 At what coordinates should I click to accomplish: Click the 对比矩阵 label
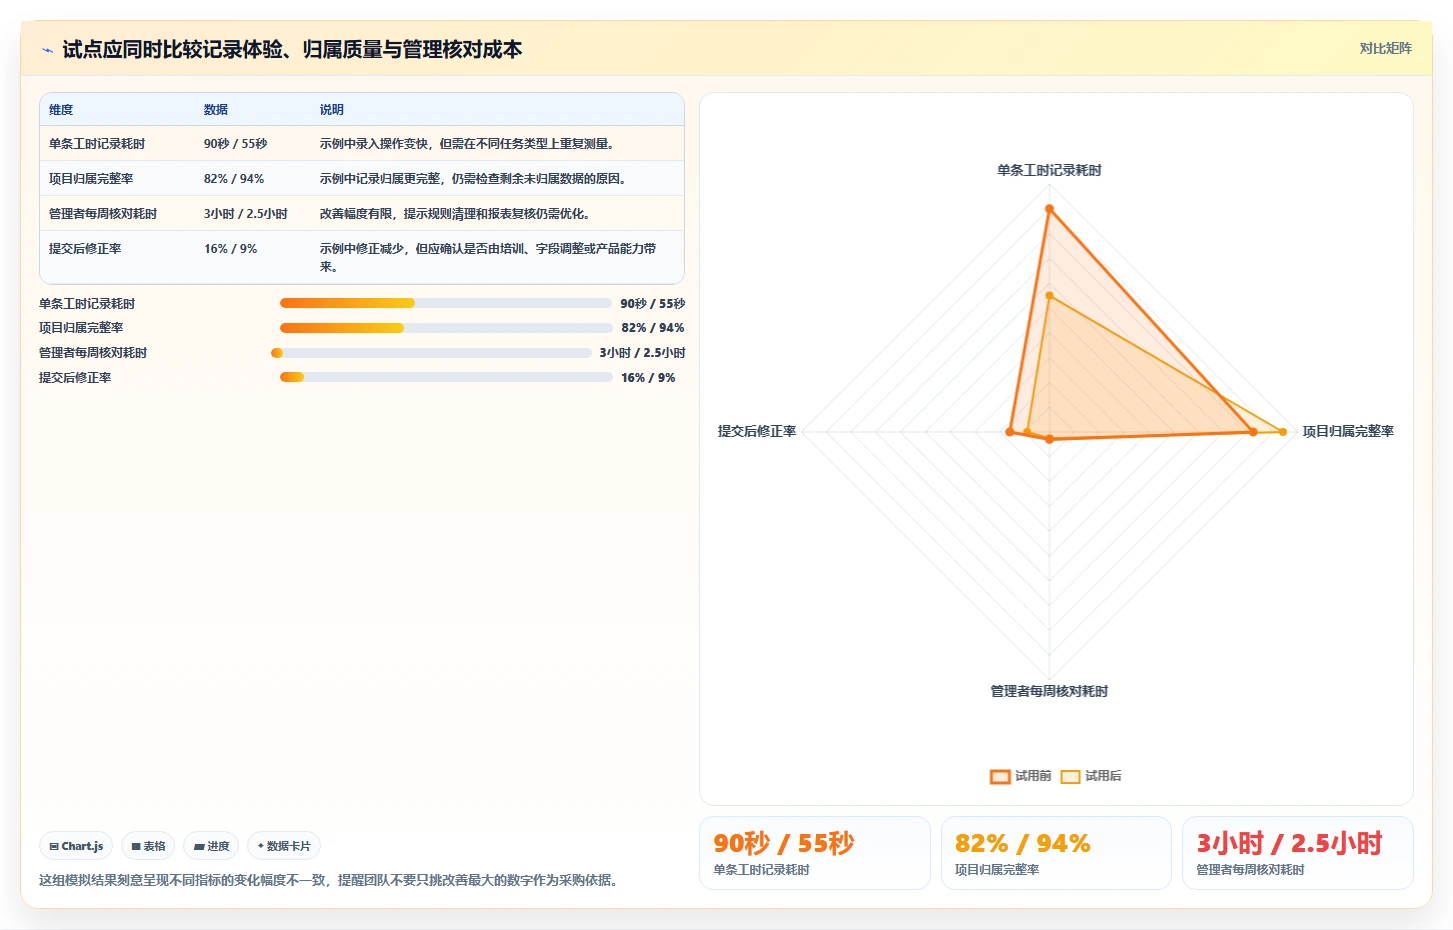pos(1385,48)
